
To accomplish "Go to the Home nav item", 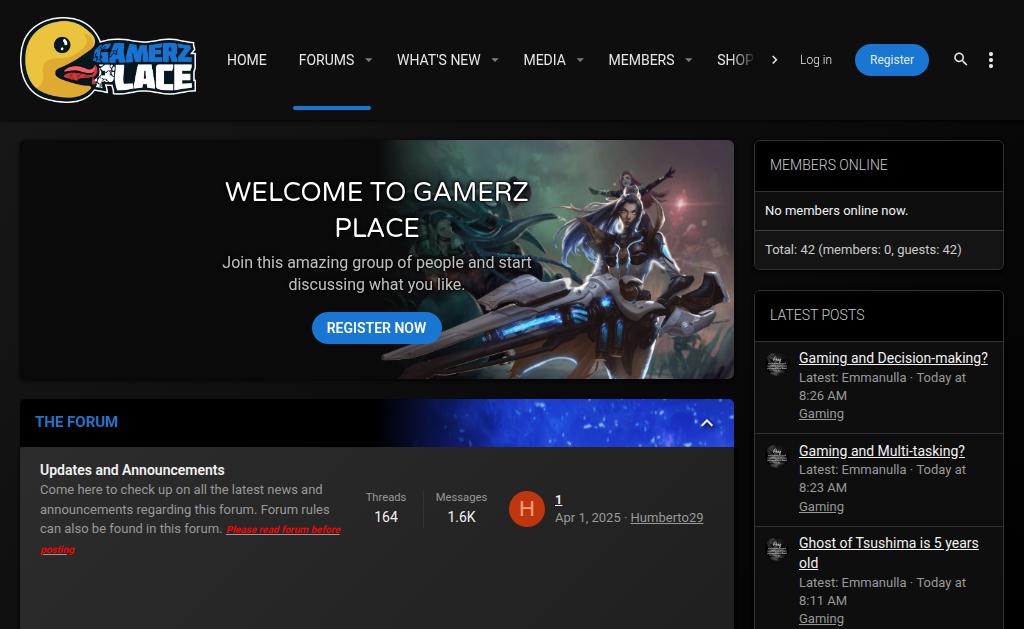I will coord(247,60).
